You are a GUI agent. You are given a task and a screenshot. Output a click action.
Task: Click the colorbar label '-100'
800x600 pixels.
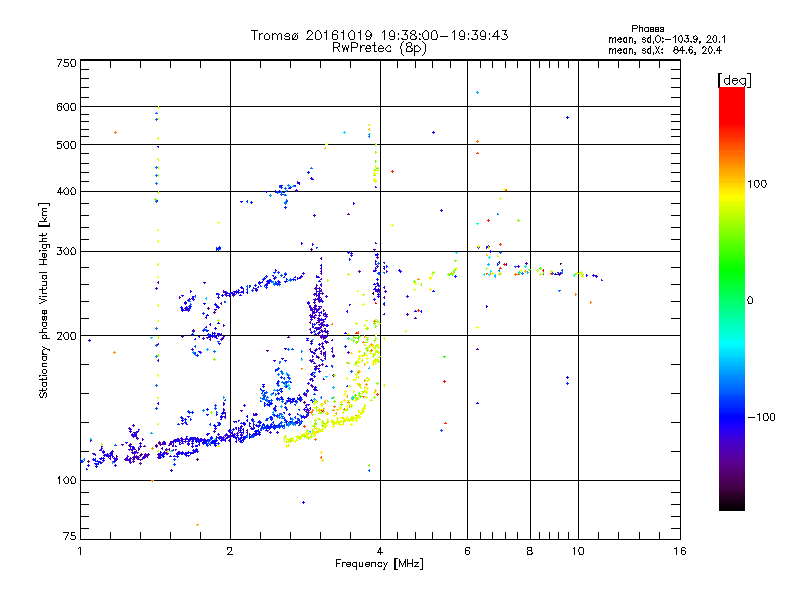coord(761,417)
